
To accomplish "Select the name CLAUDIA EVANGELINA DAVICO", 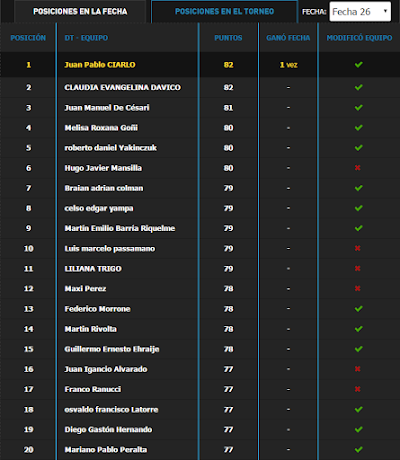I will point(123,87).
